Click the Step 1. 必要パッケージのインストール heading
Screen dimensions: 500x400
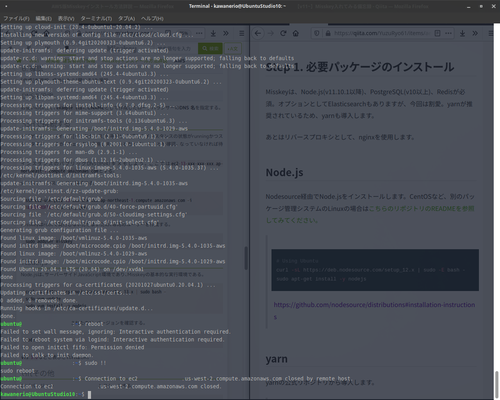point(360,67)
